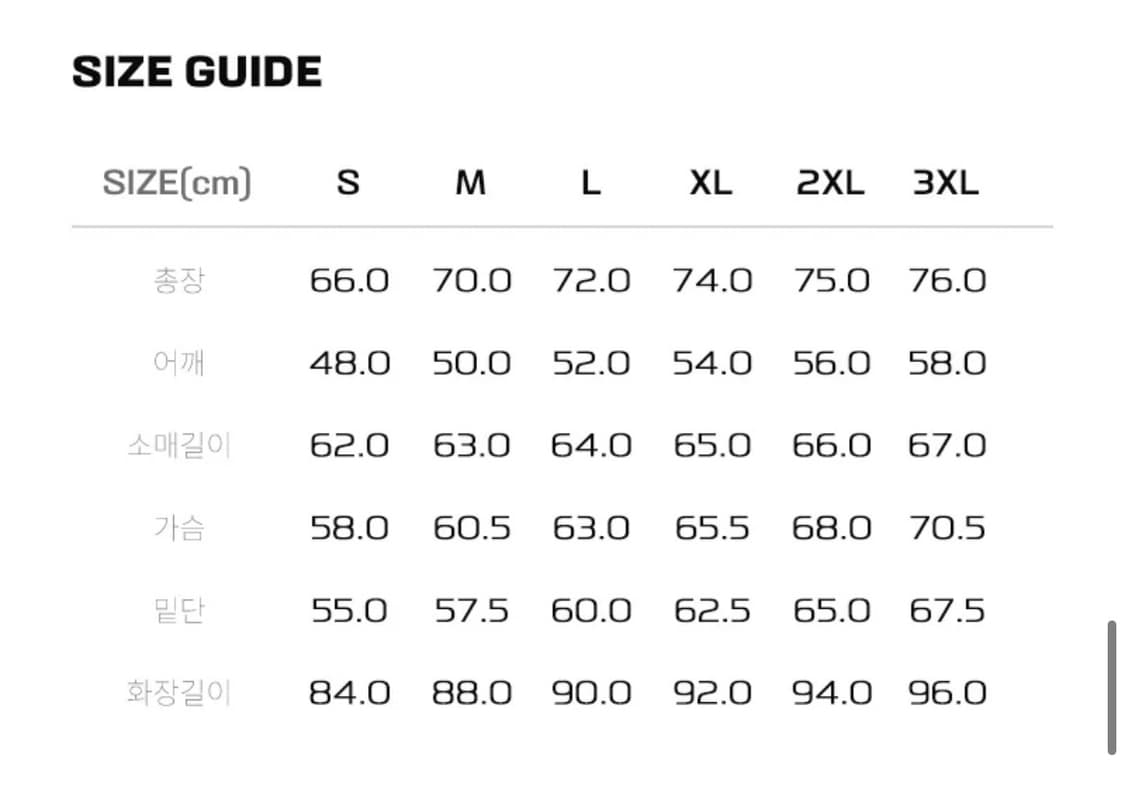Screen dimensions: 1125x788
Task: Select the XL size column header
Action: pyautogui.click(x=711, y=183)
